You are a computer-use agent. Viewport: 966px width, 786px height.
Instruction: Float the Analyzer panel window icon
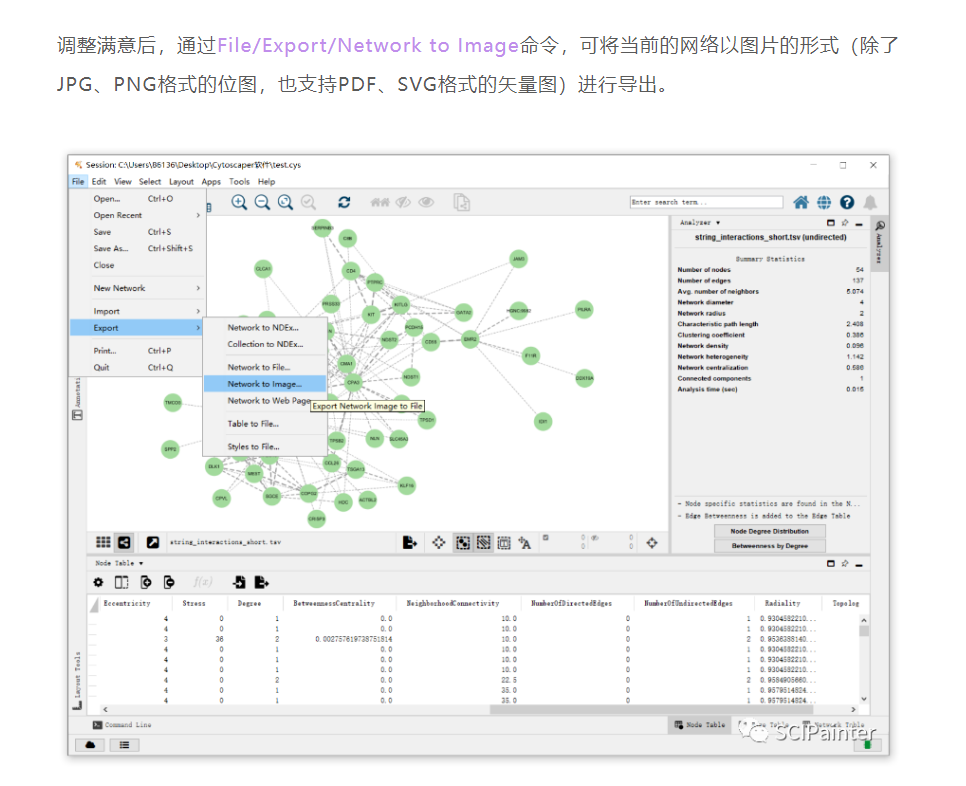(830, 222)
